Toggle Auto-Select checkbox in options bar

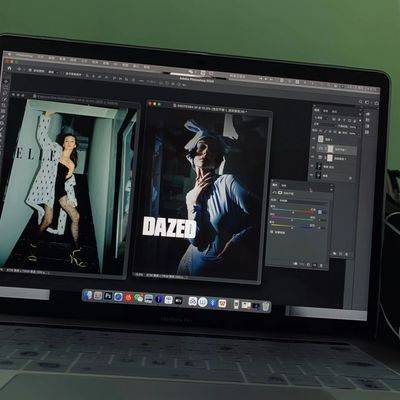coord(30,70)
